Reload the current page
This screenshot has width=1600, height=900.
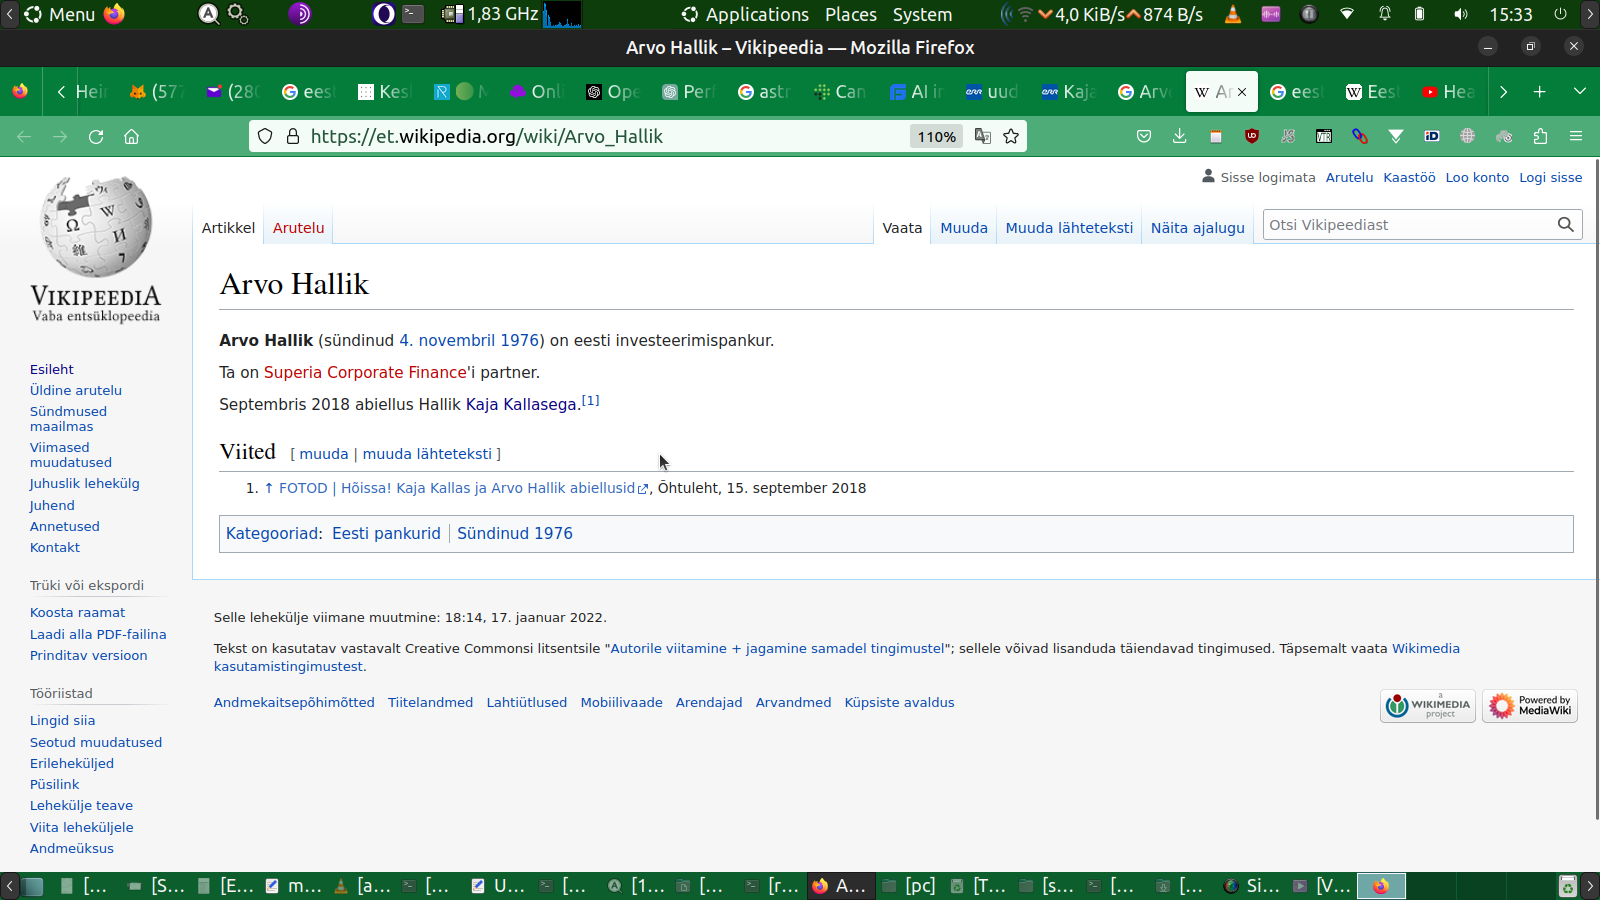tap(96, 137)
